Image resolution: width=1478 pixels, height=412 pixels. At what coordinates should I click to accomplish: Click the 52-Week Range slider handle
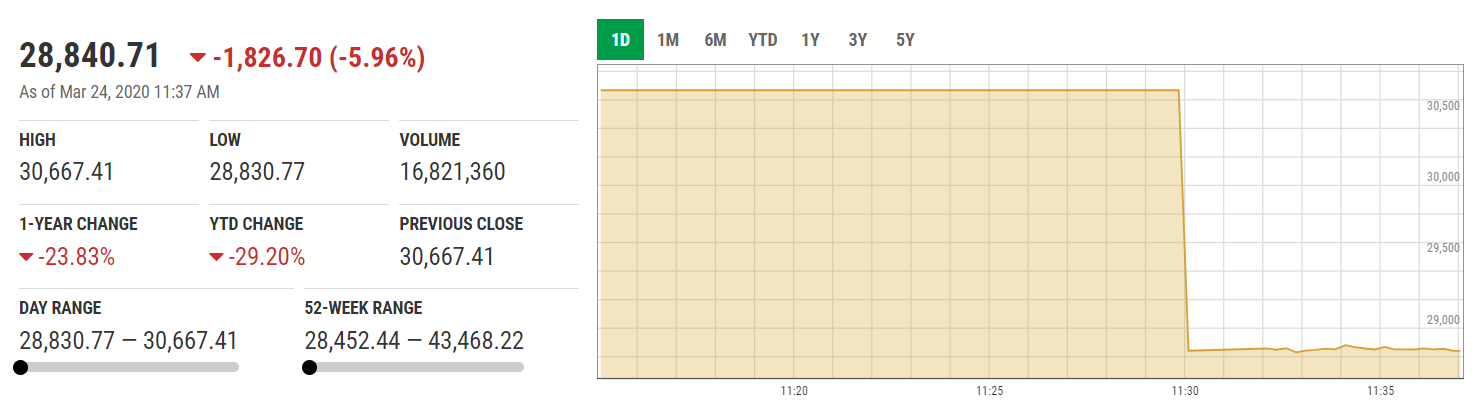coord(309,367)
